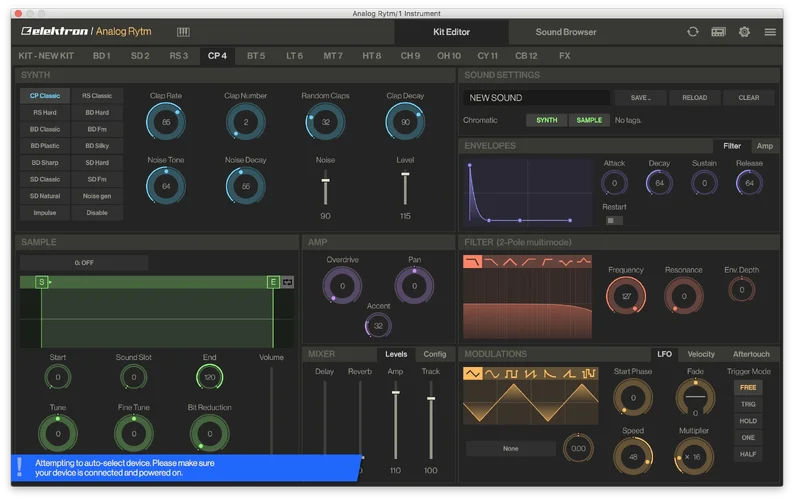Click the Level slider handle
The image size is (794, 500).
(405, 174)
